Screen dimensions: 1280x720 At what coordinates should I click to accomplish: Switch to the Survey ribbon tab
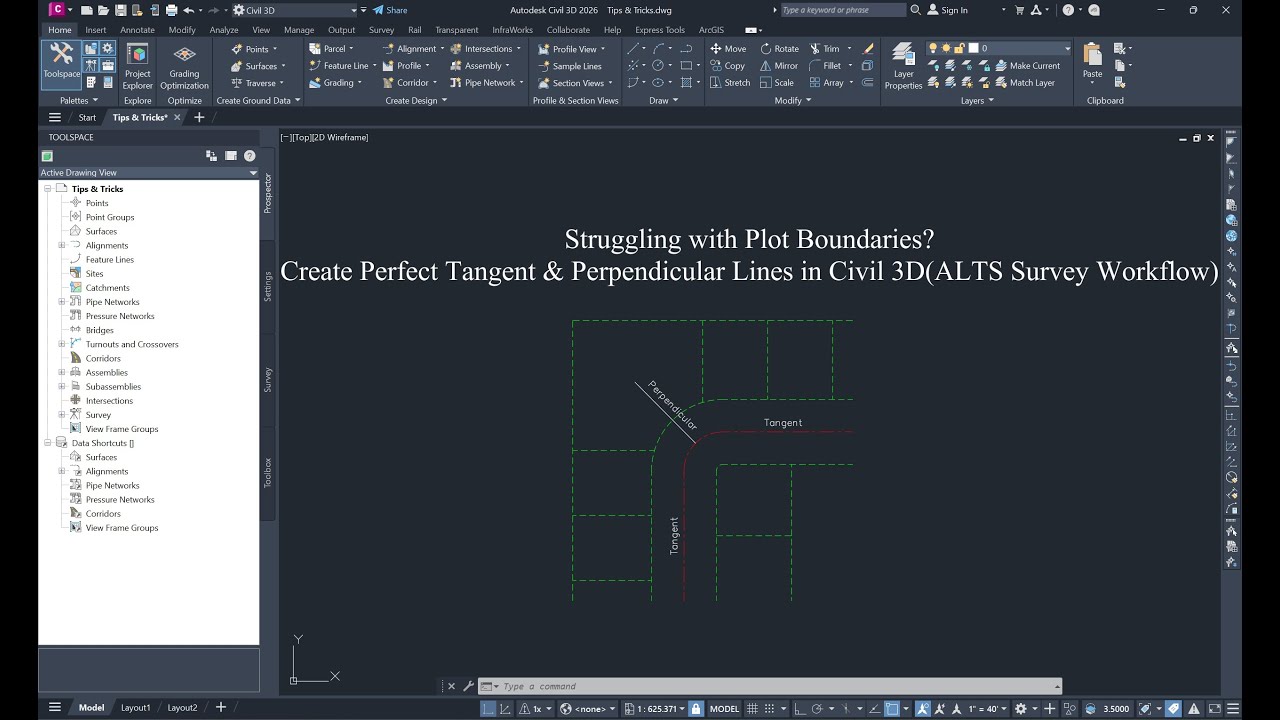pos(381,30)
